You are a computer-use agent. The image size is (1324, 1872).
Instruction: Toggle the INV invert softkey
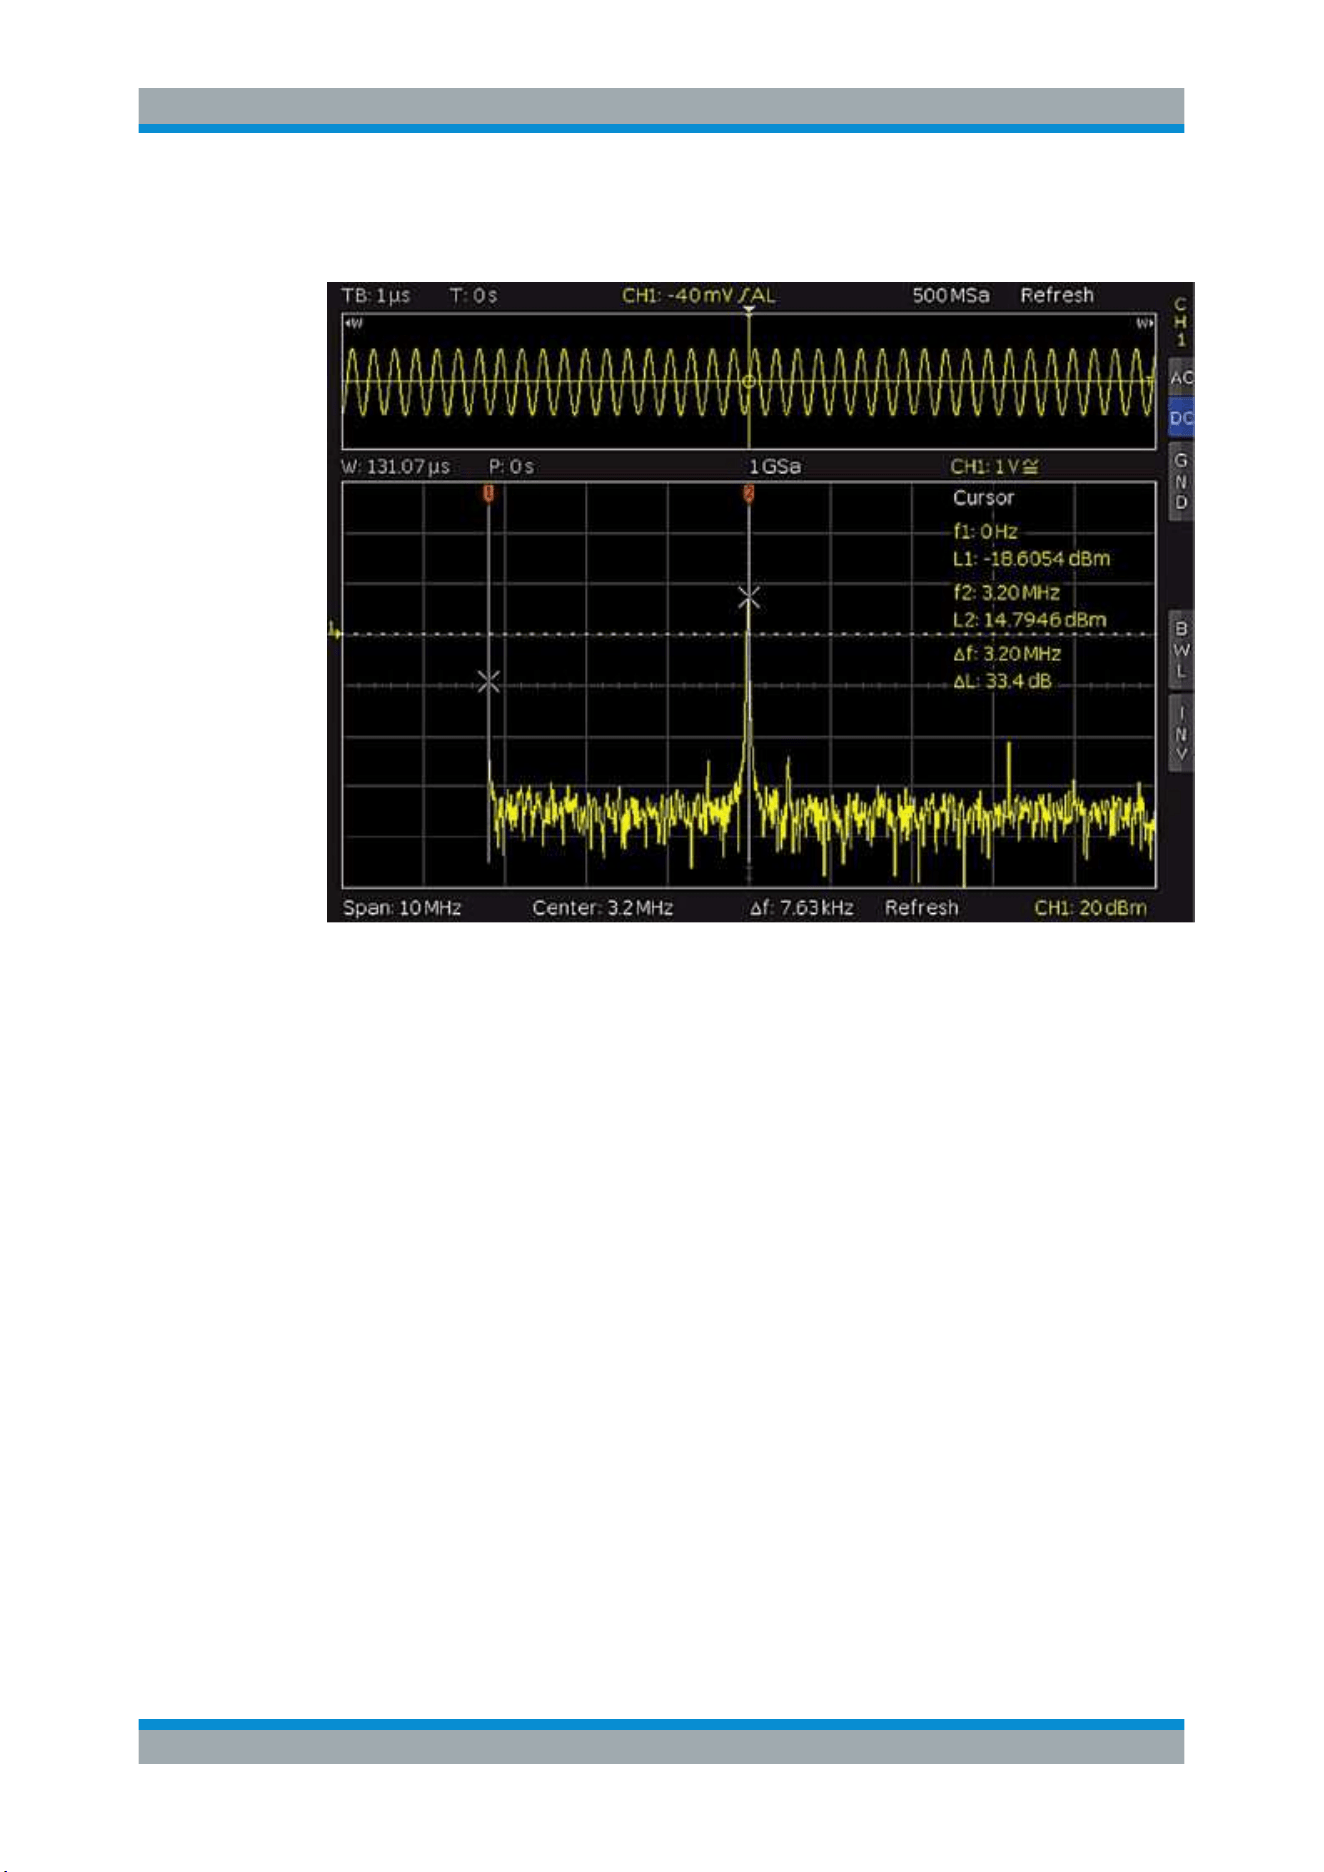(1181, 733)
